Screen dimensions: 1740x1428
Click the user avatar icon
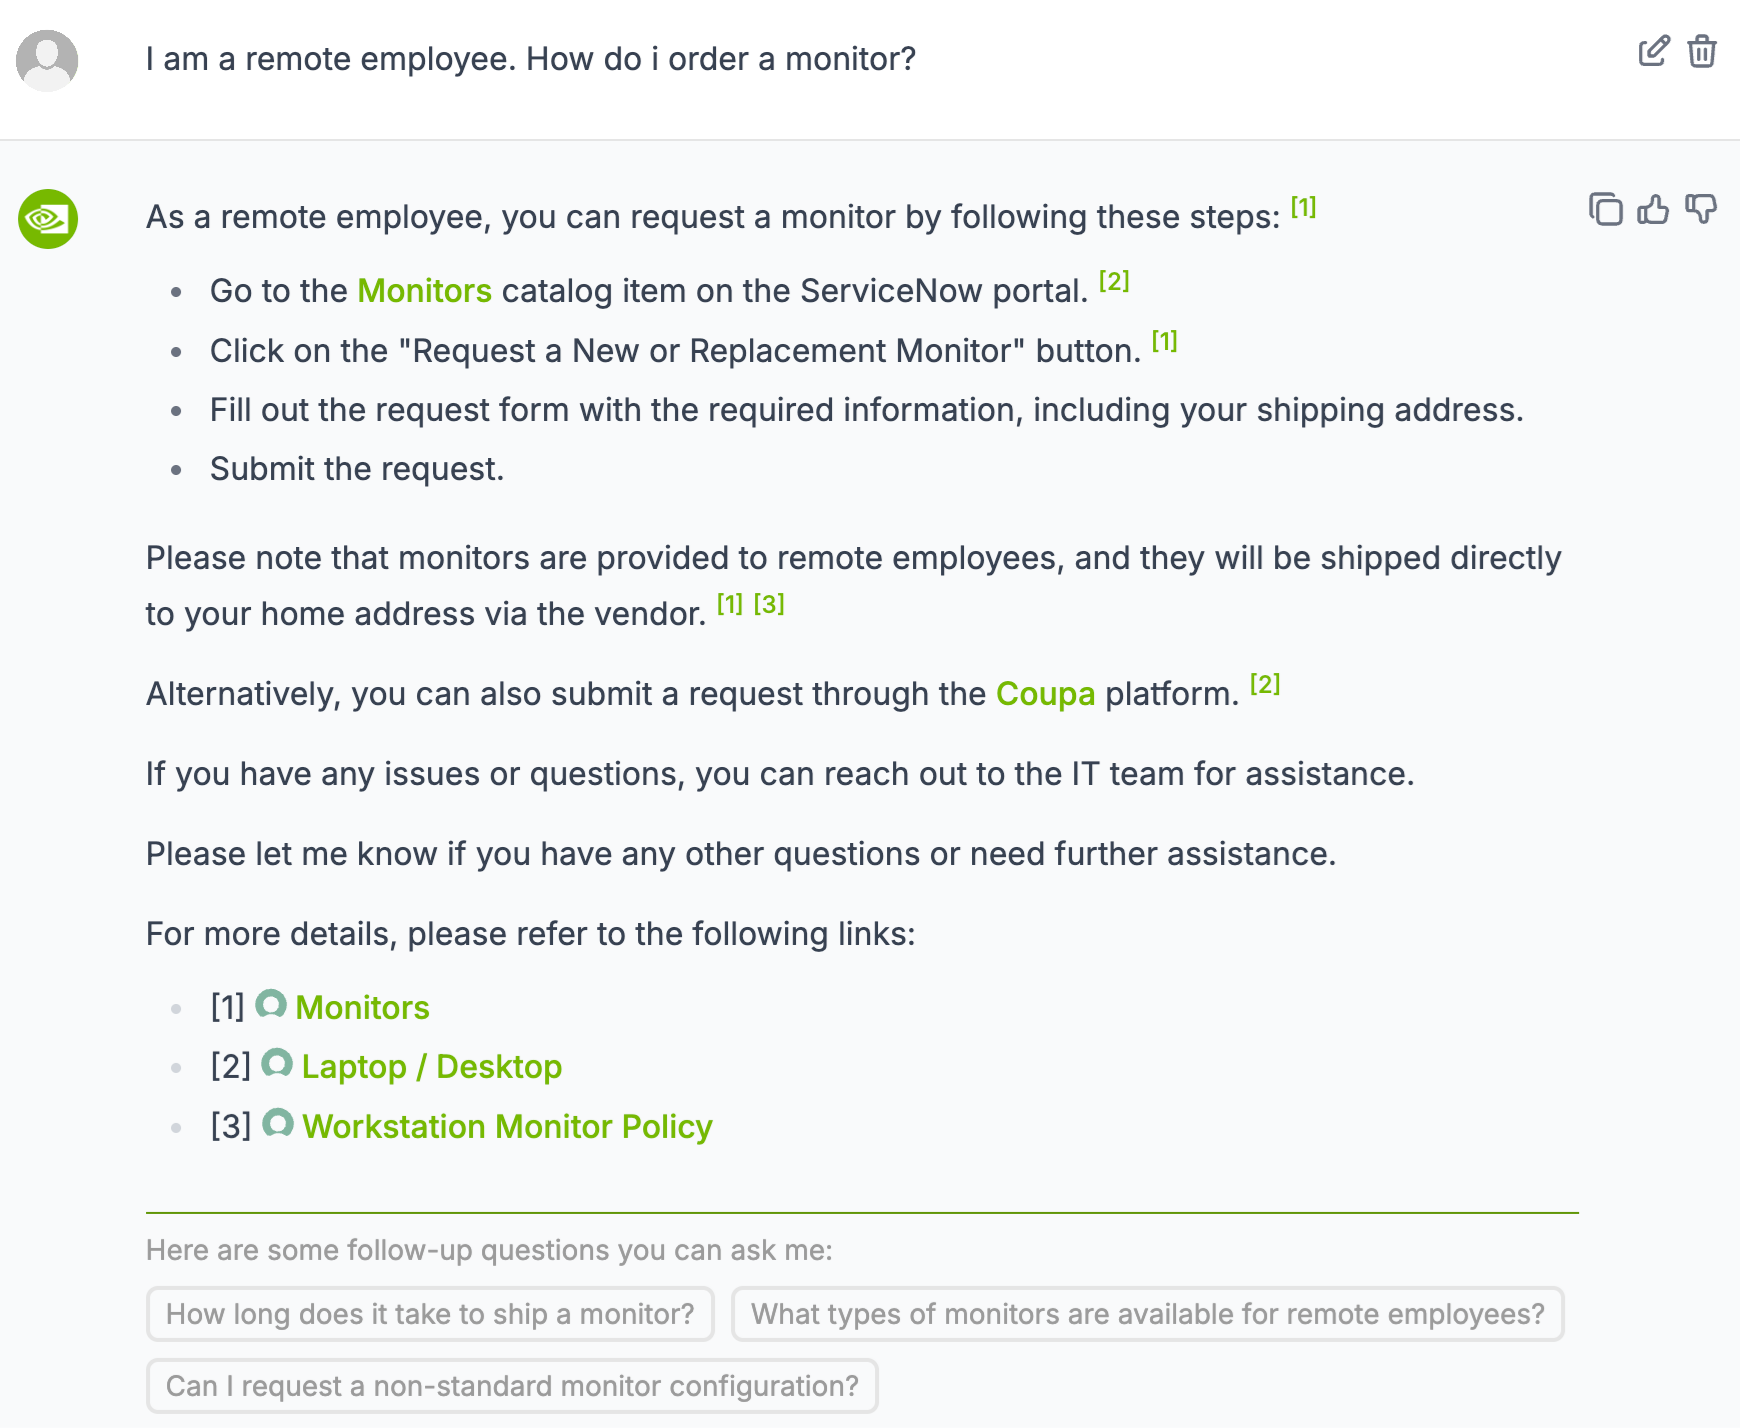(47, 60)
